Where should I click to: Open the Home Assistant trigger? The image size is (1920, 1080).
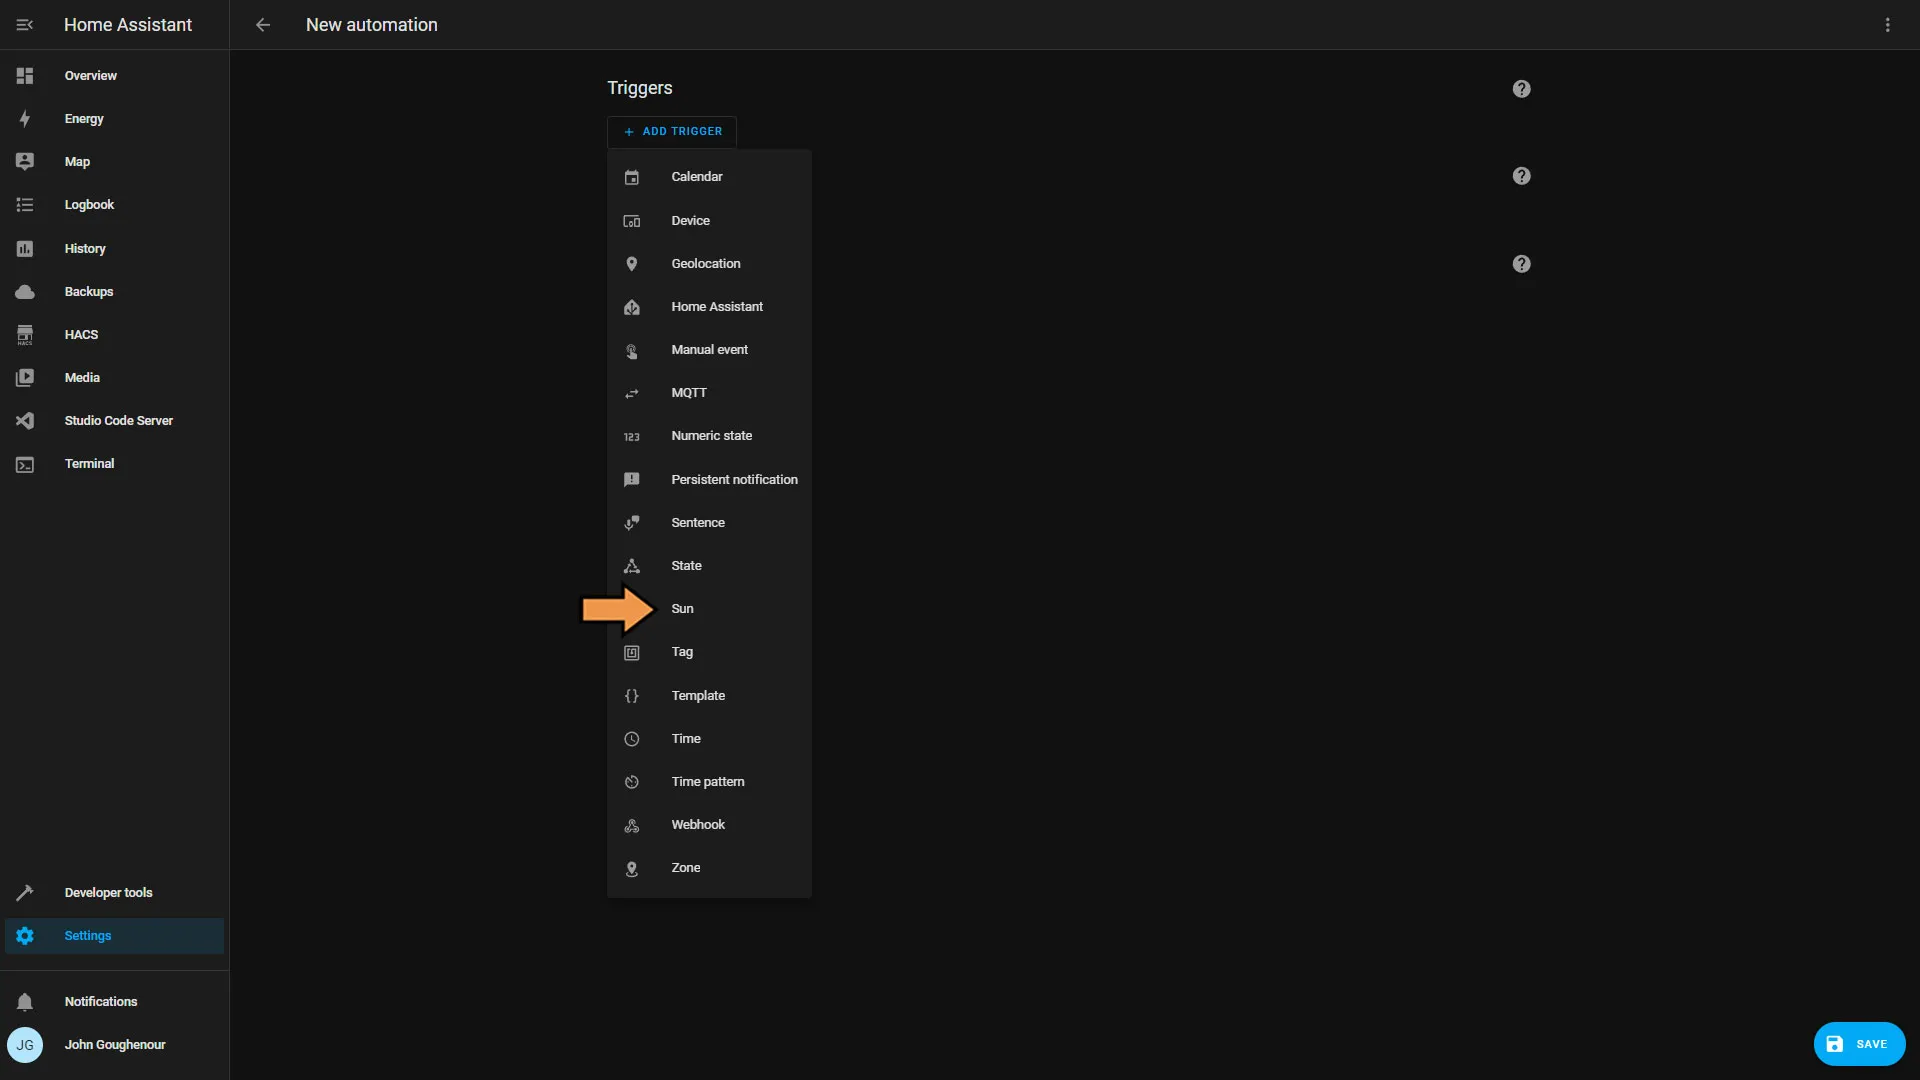[x=716, y=306]
